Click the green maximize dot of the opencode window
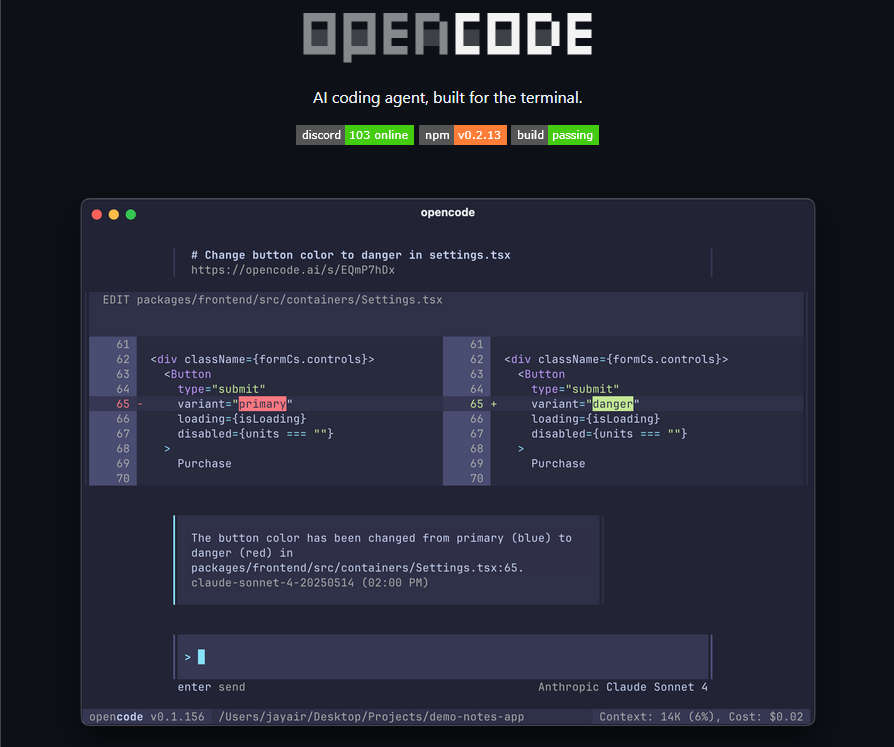This screenshot has height=747, width=894. tap(131, 214)
